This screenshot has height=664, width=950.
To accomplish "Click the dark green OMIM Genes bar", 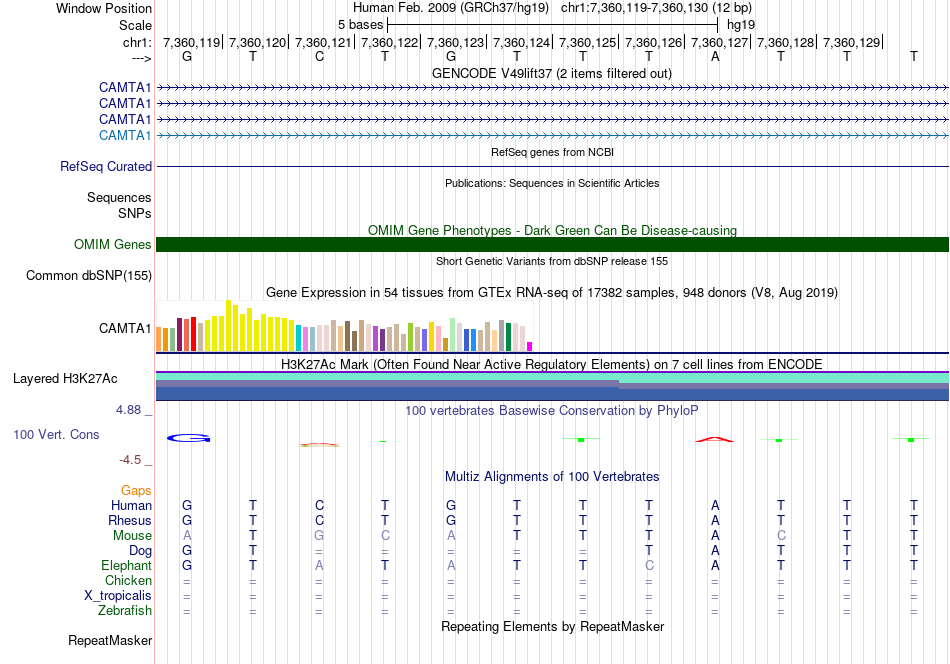I will click(552, 244).
